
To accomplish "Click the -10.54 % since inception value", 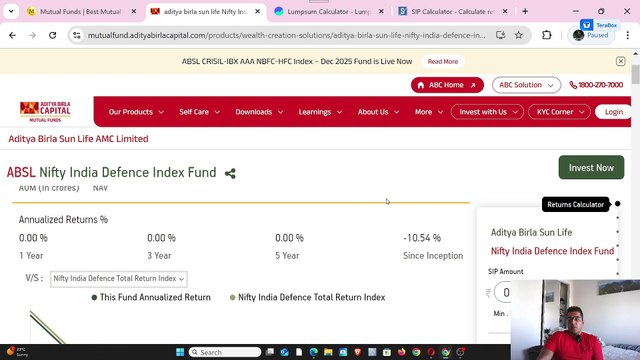I will [422, 238].
